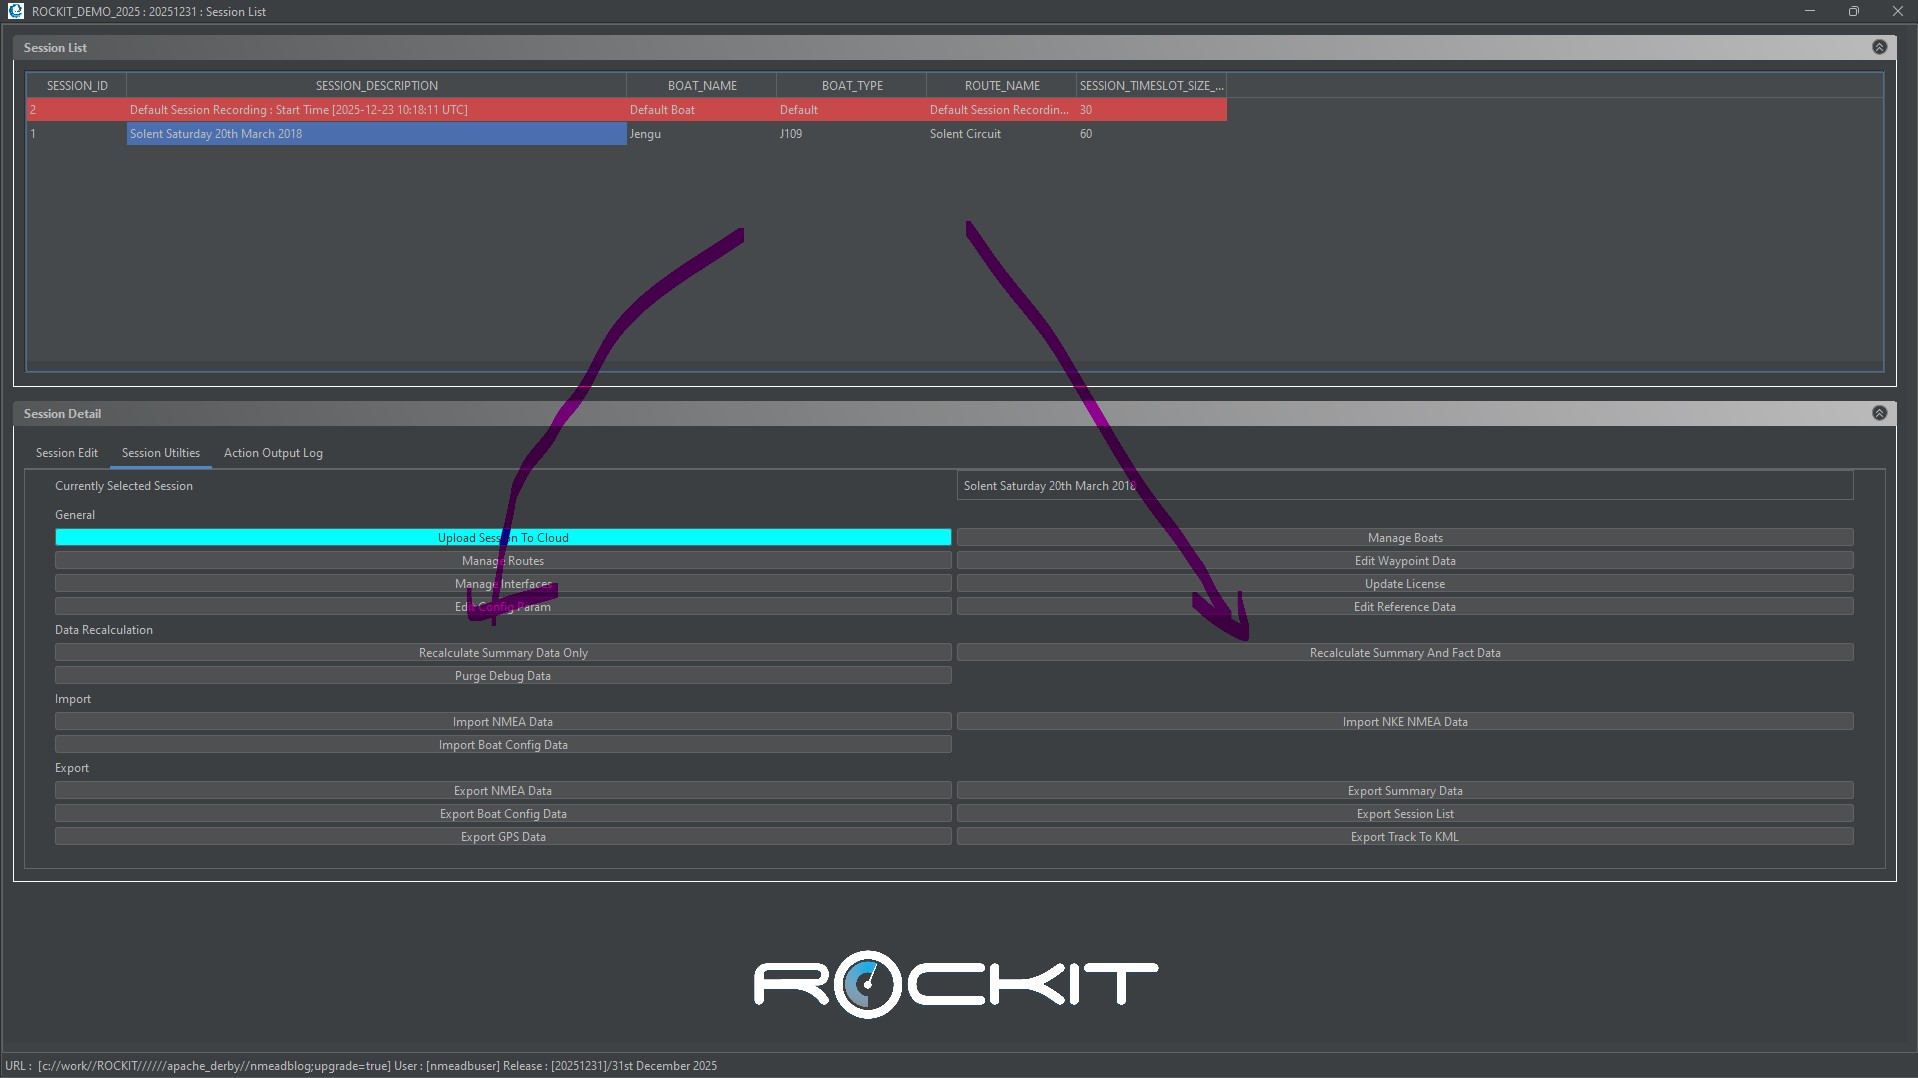
Task: Click the ROCKIT app icon in title bar
Action: [15, 11]
